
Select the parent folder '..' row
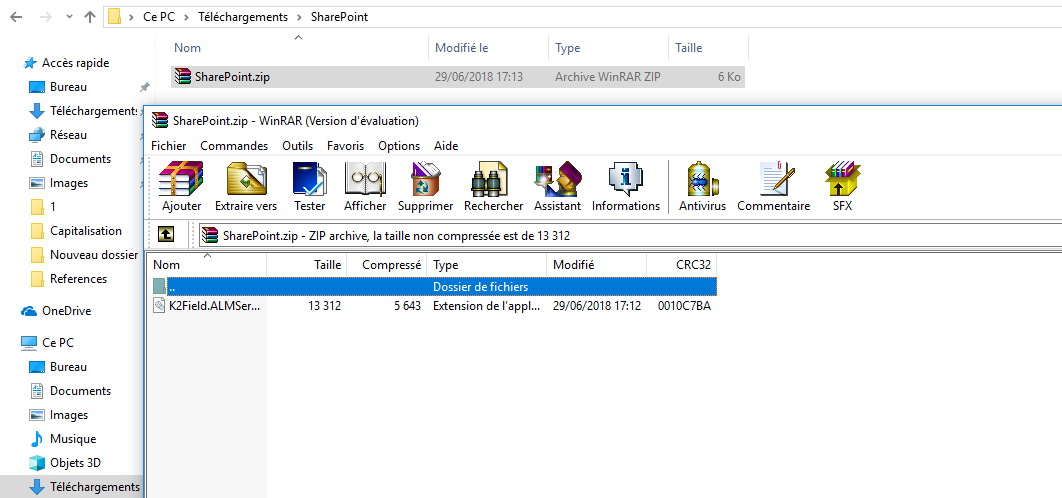pos(432,287)
